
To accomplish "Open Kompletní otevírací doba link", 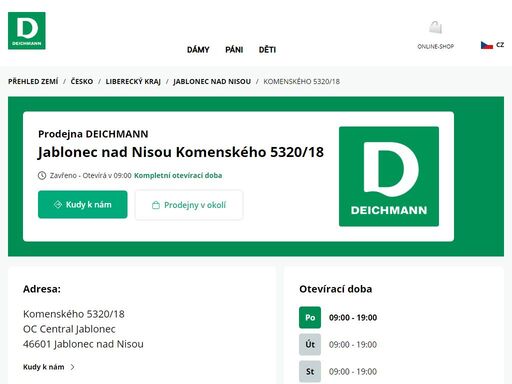I will click(178, 175).
